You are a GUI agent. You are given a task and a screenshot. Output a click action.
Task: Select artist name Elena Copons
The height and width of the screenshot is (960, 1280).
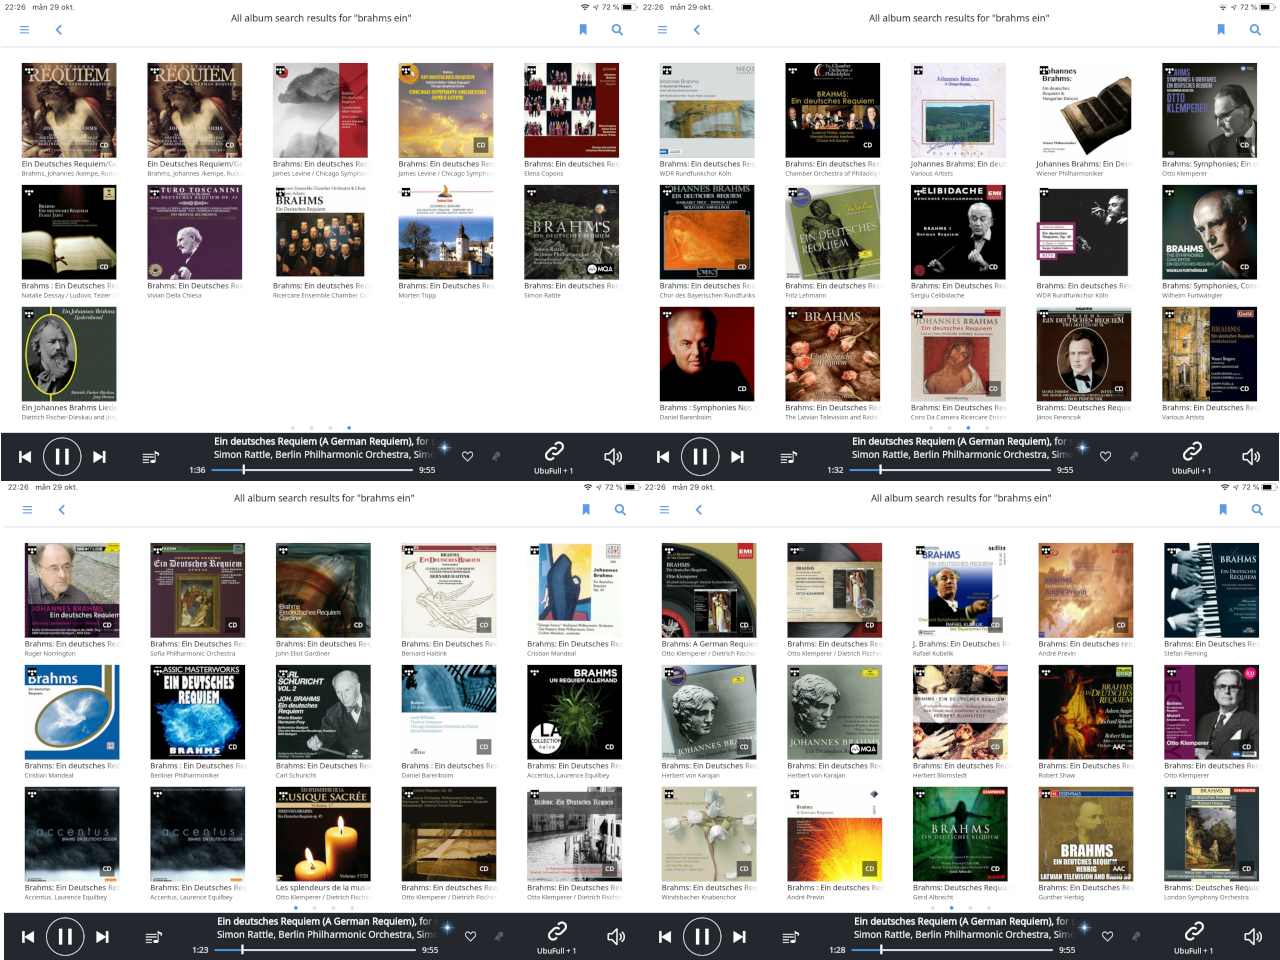tap(544, 173)
